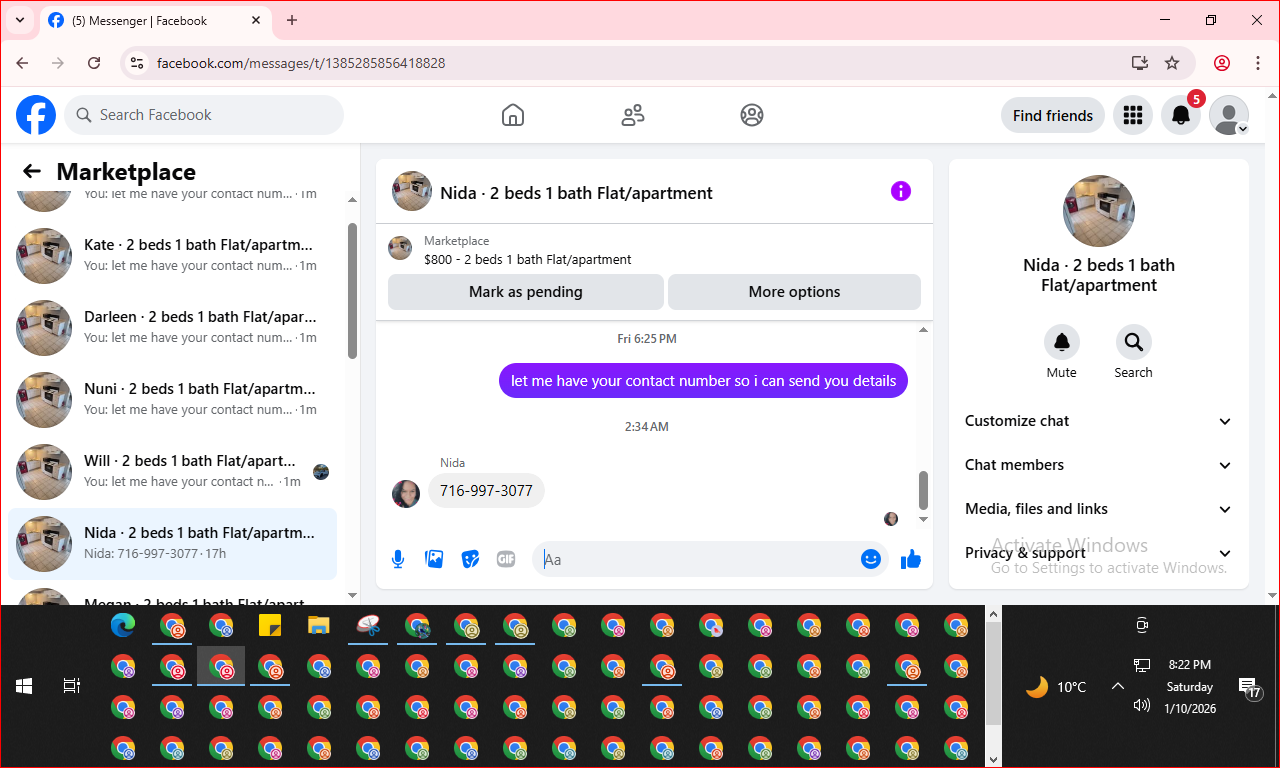This screenshot has width=1280, height=768.
Task: Open Darleen's conversation in the list
Action: click(x=173, y=328)
